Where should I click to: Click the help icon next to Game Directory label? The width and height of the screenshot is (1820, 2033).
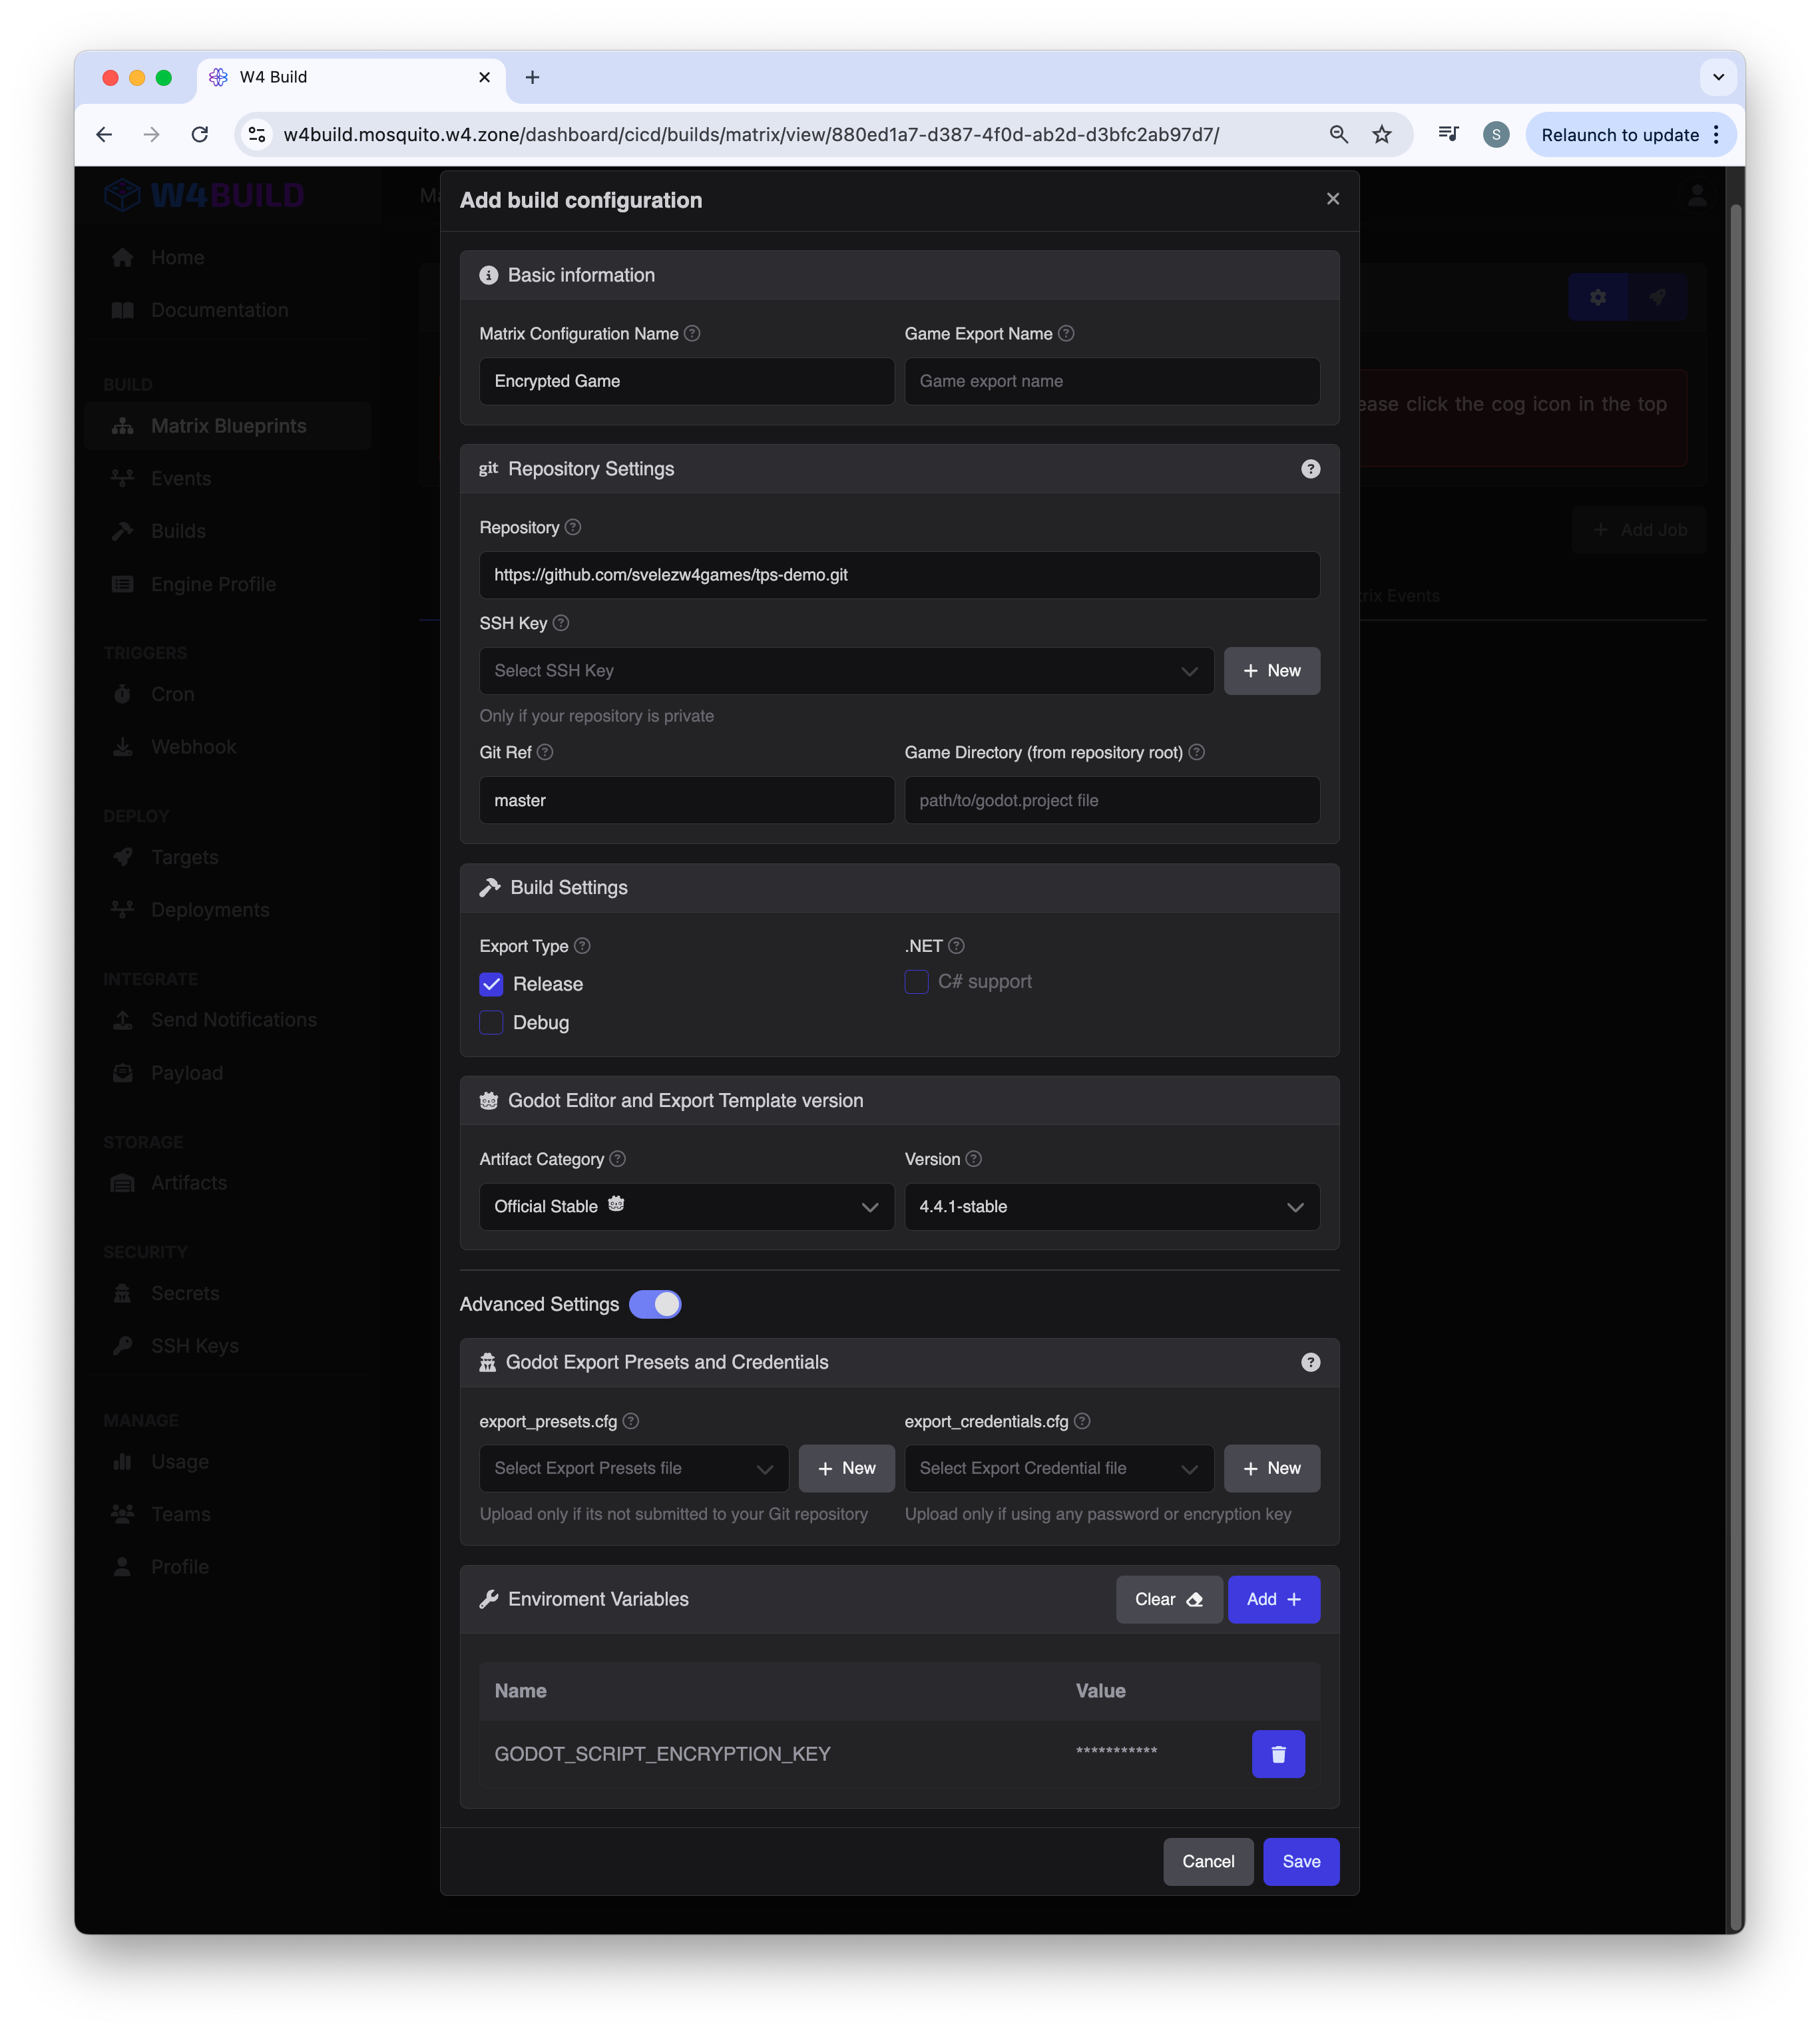point(1197,752)
